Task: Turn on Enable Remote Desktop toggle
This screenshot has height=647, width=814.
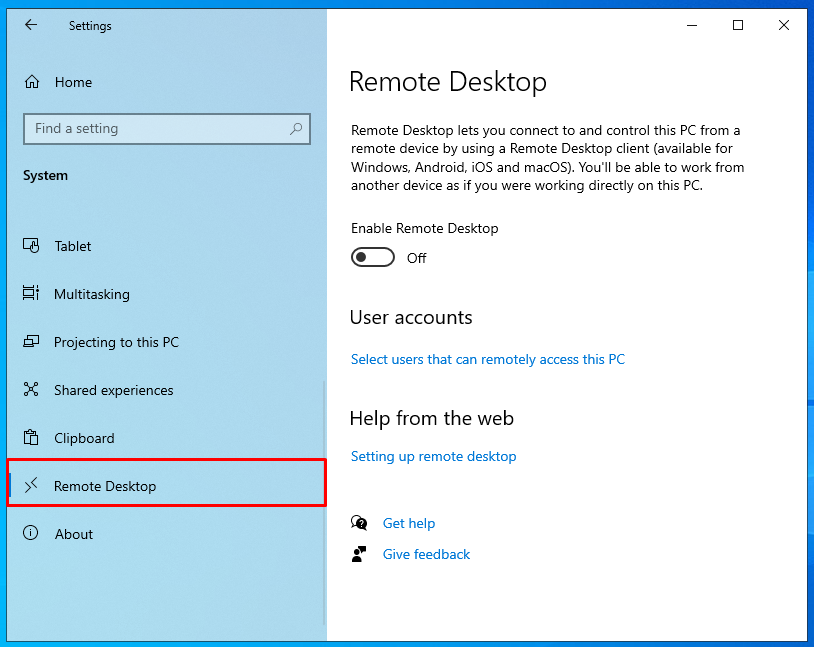Action: [x=373, y=258]
